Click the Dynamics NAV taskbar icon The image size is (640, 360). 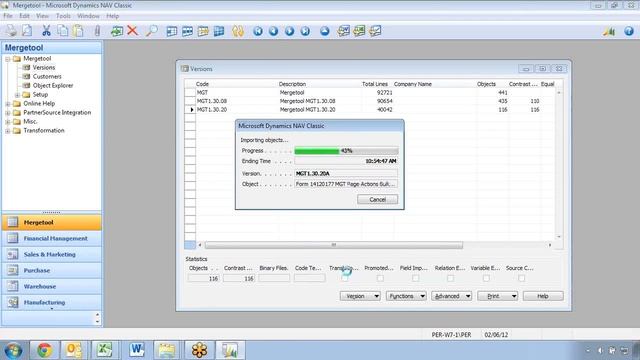coord(230,350)
